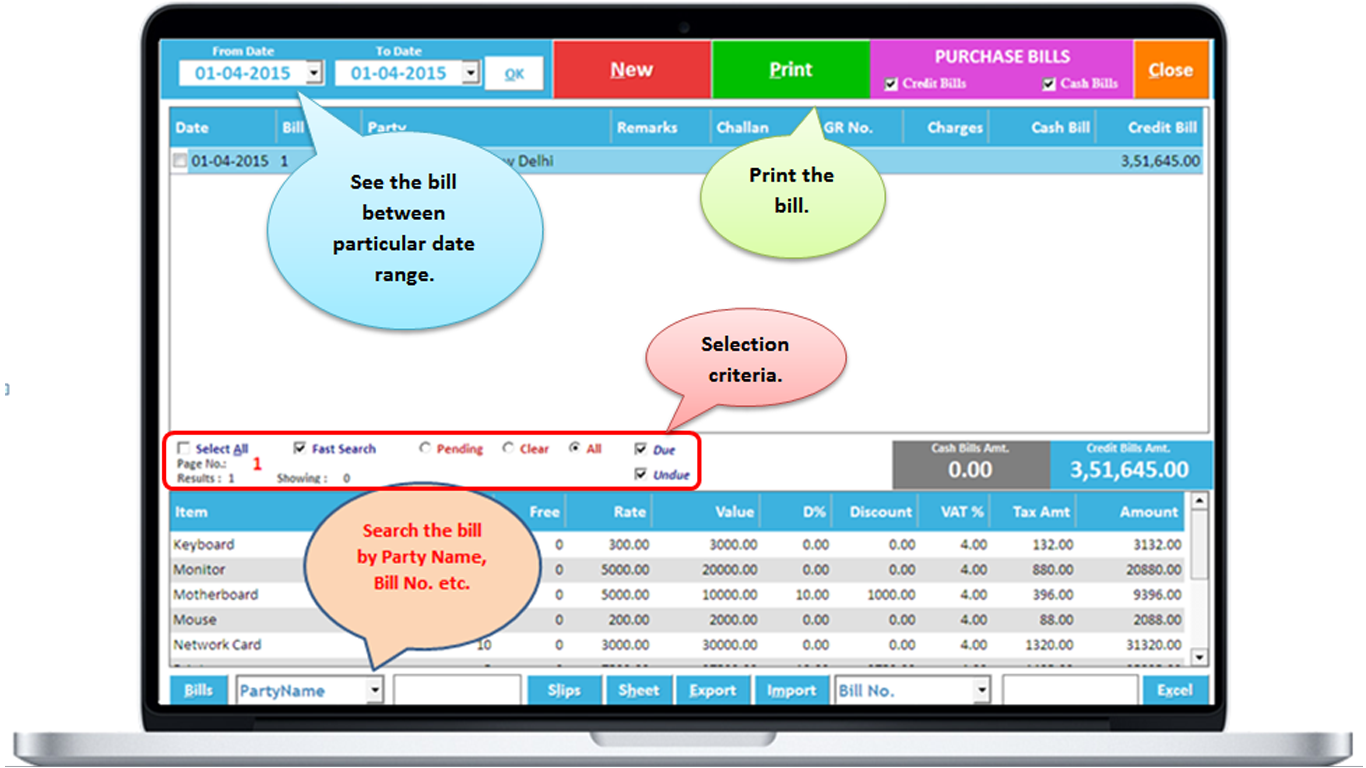
Task: Select the Pending radio button
Action: (x=425, y=449)
